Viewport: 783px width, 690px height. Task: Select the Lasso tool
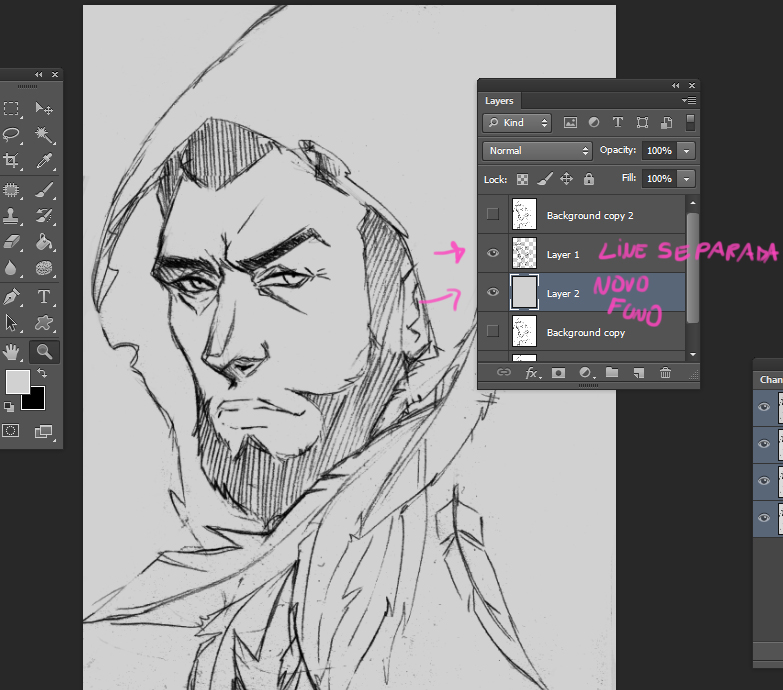12,134
